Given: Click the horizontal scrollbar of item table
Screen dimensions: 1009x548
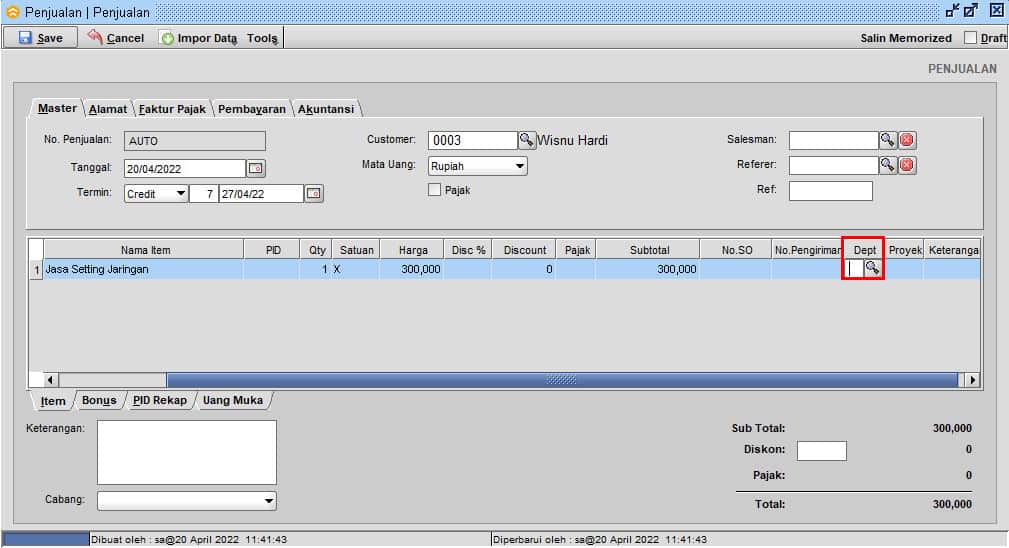Looking at the screenshot, I should tap(560, 380).
